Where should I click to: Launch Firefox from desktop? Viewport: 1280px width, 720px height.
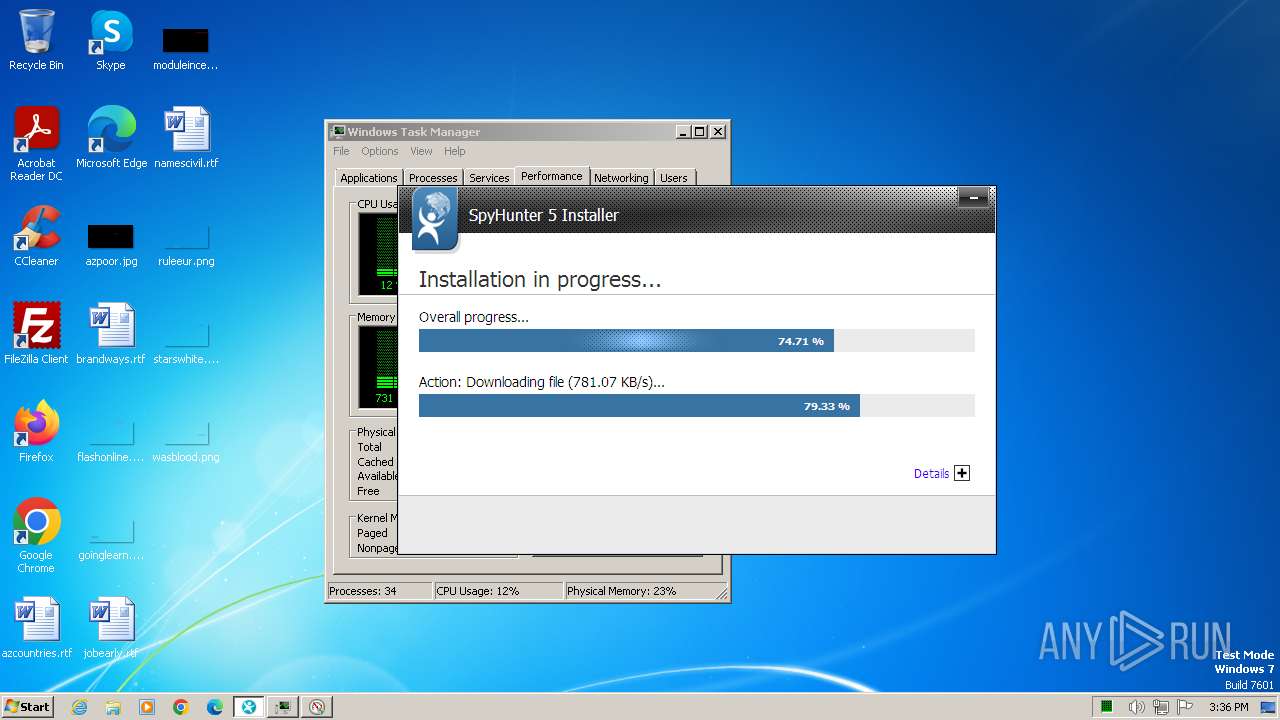click(x=36, y=432)
